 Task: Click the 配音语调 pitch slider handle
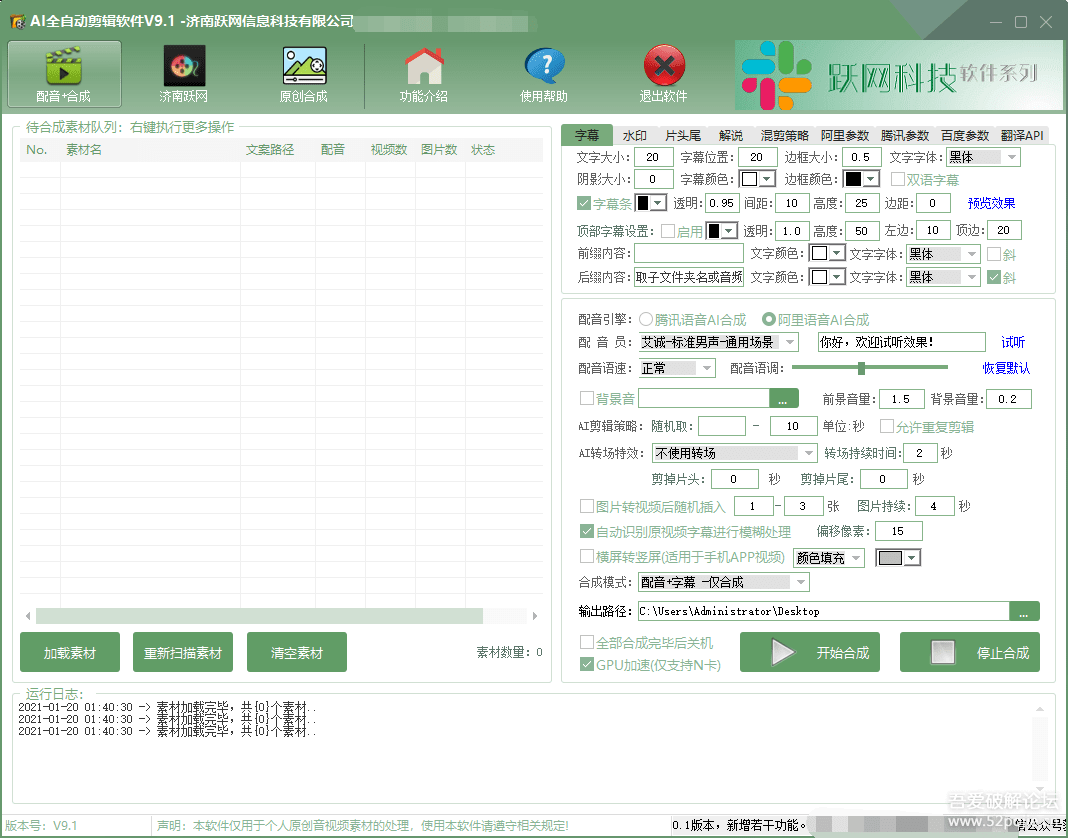(862, 368)
